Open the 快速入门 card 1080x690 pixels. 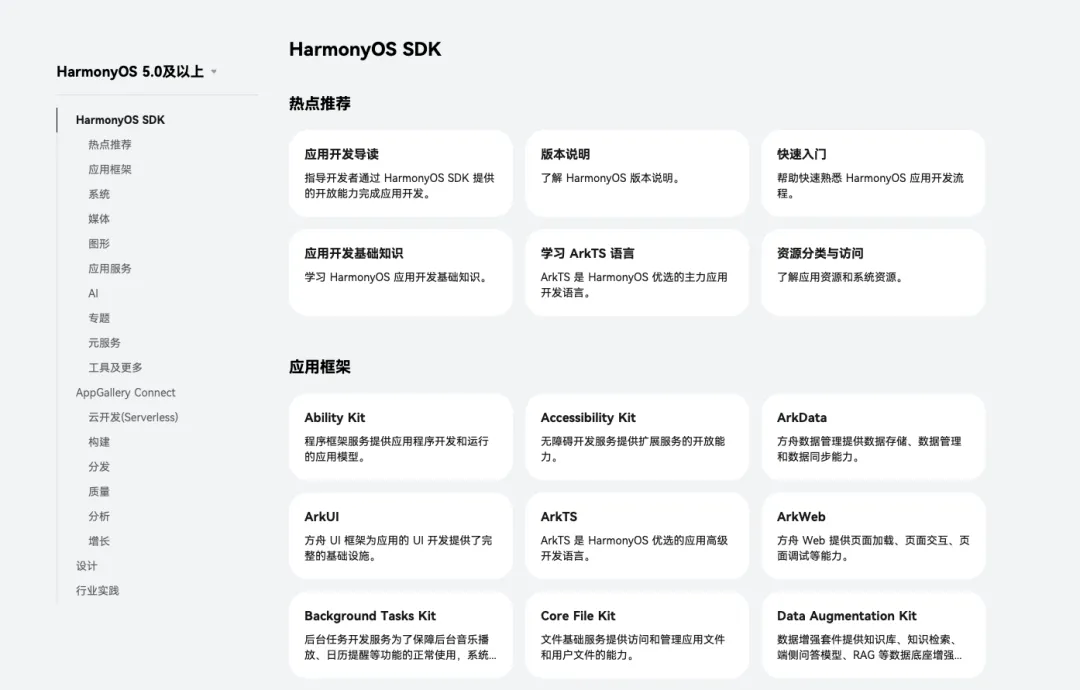[x=873, y=174]
